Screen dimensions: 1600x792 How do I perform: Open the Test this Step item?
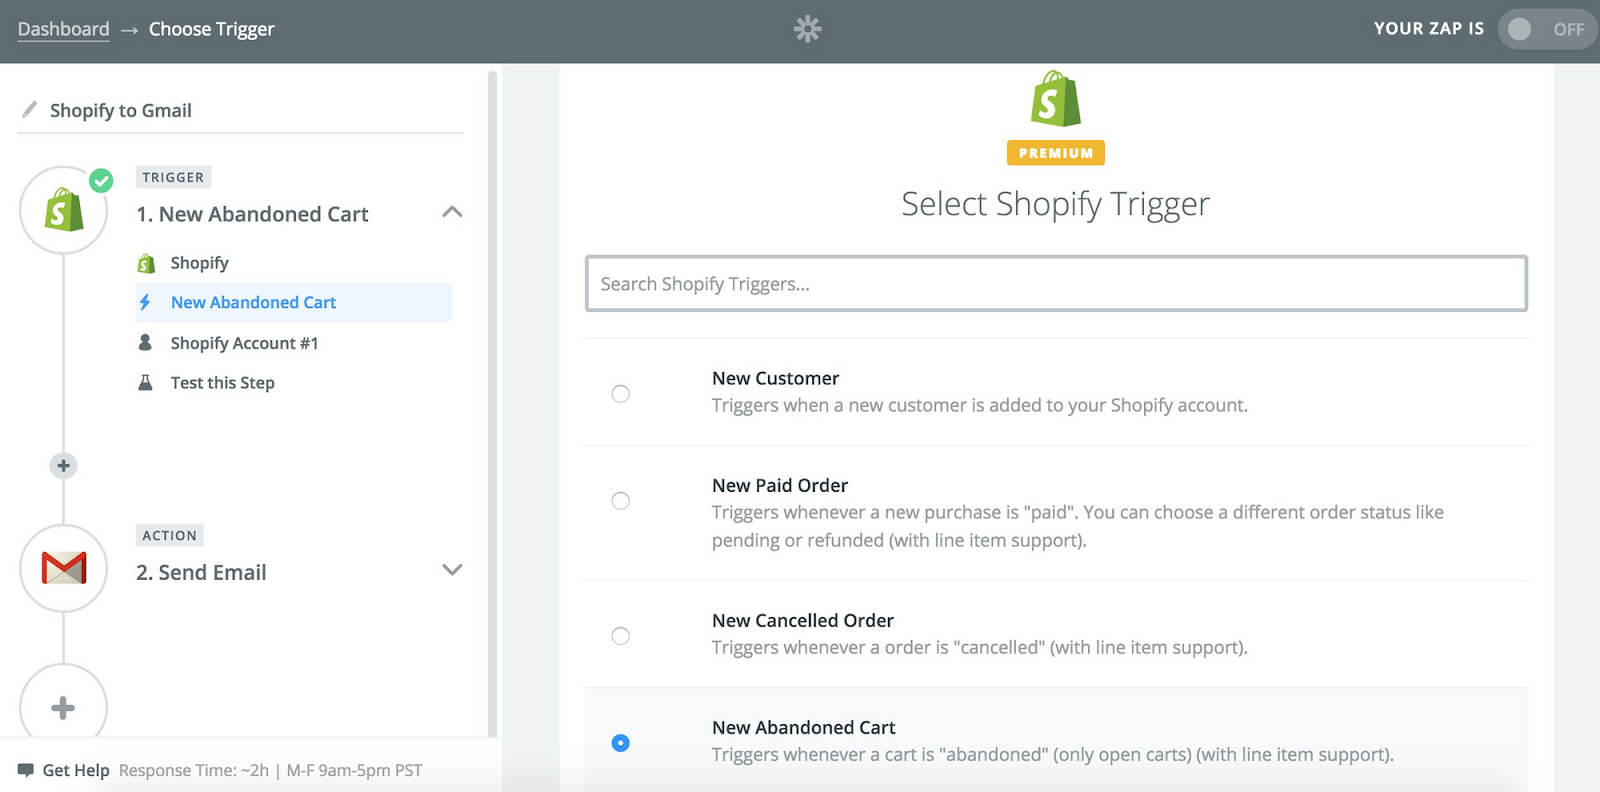[222, 383]
